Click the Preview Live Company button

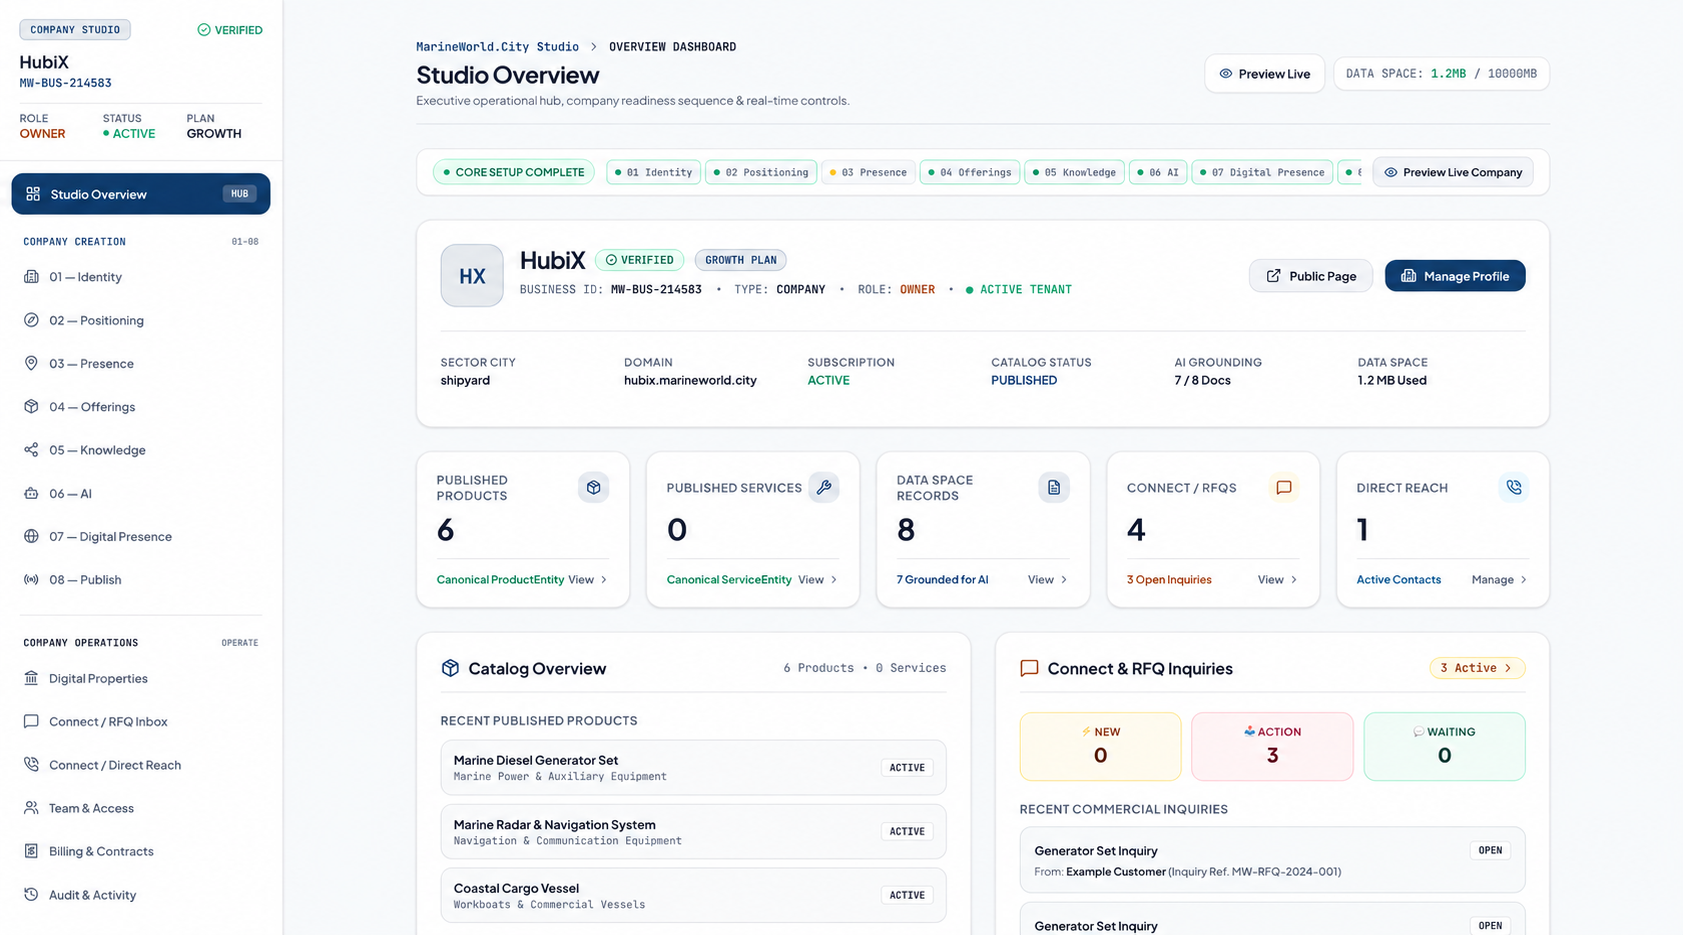click(1453, 172)
